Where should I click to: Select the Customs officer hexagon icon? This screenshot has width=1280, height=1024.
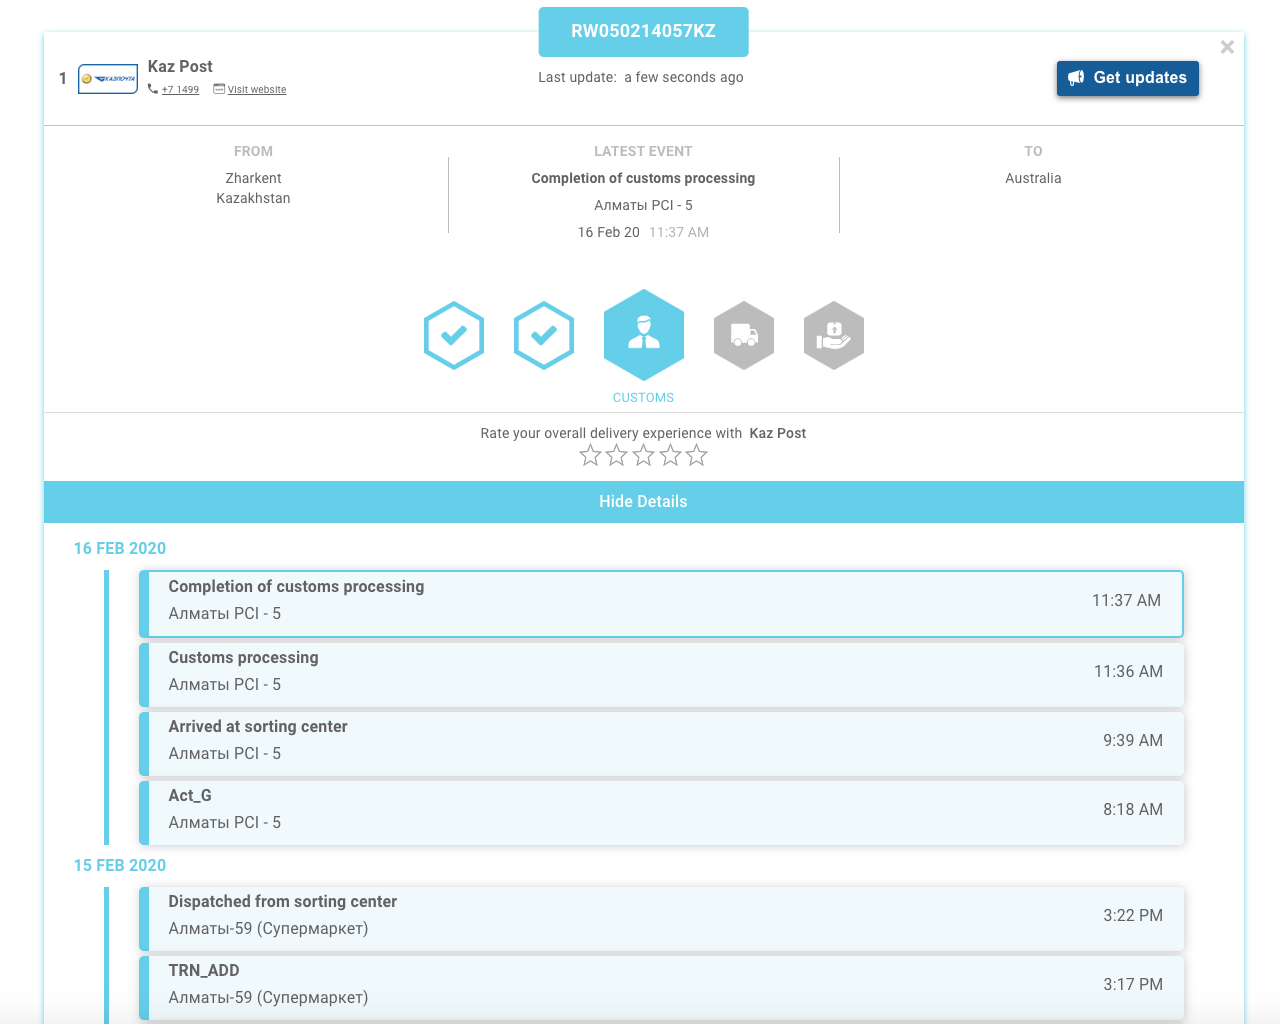pyautogui.click(x=644, y=335)
